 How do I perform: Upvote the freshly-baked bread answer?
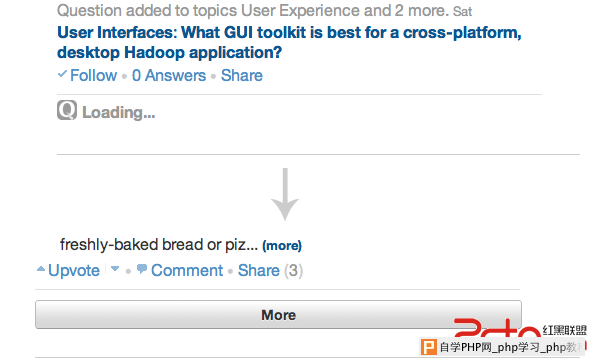click(74, 270)
